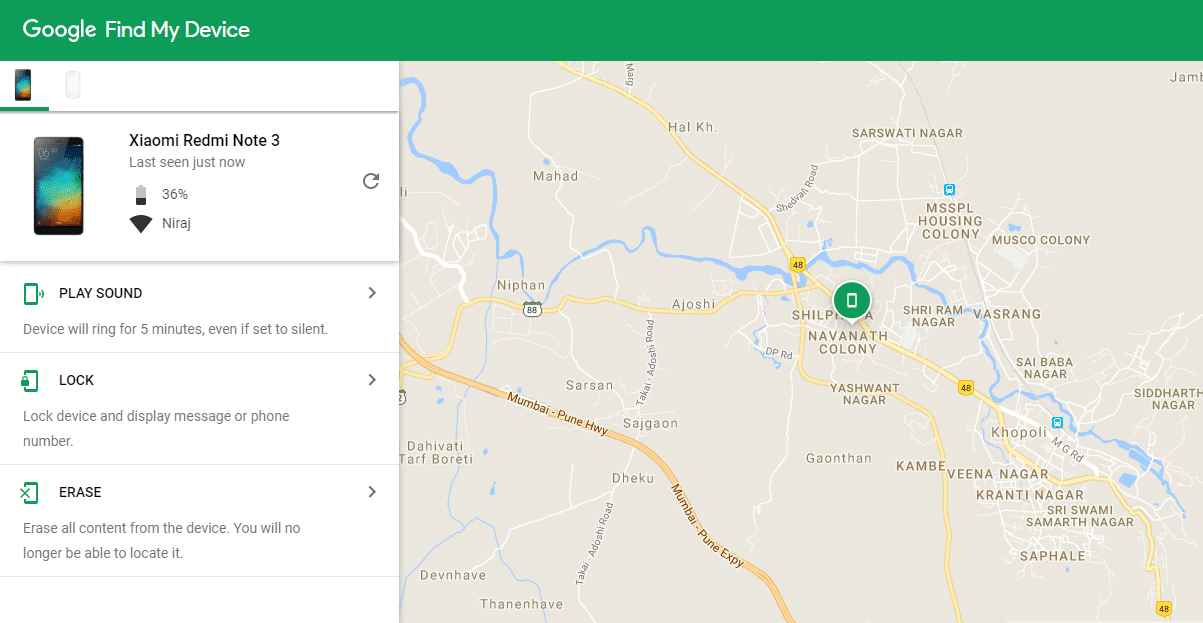Switch to the second greyed-out device tab
Image resolution: width=1203 pixels, height=623 pixels.
pyautogui.click(x=73, y=85)
